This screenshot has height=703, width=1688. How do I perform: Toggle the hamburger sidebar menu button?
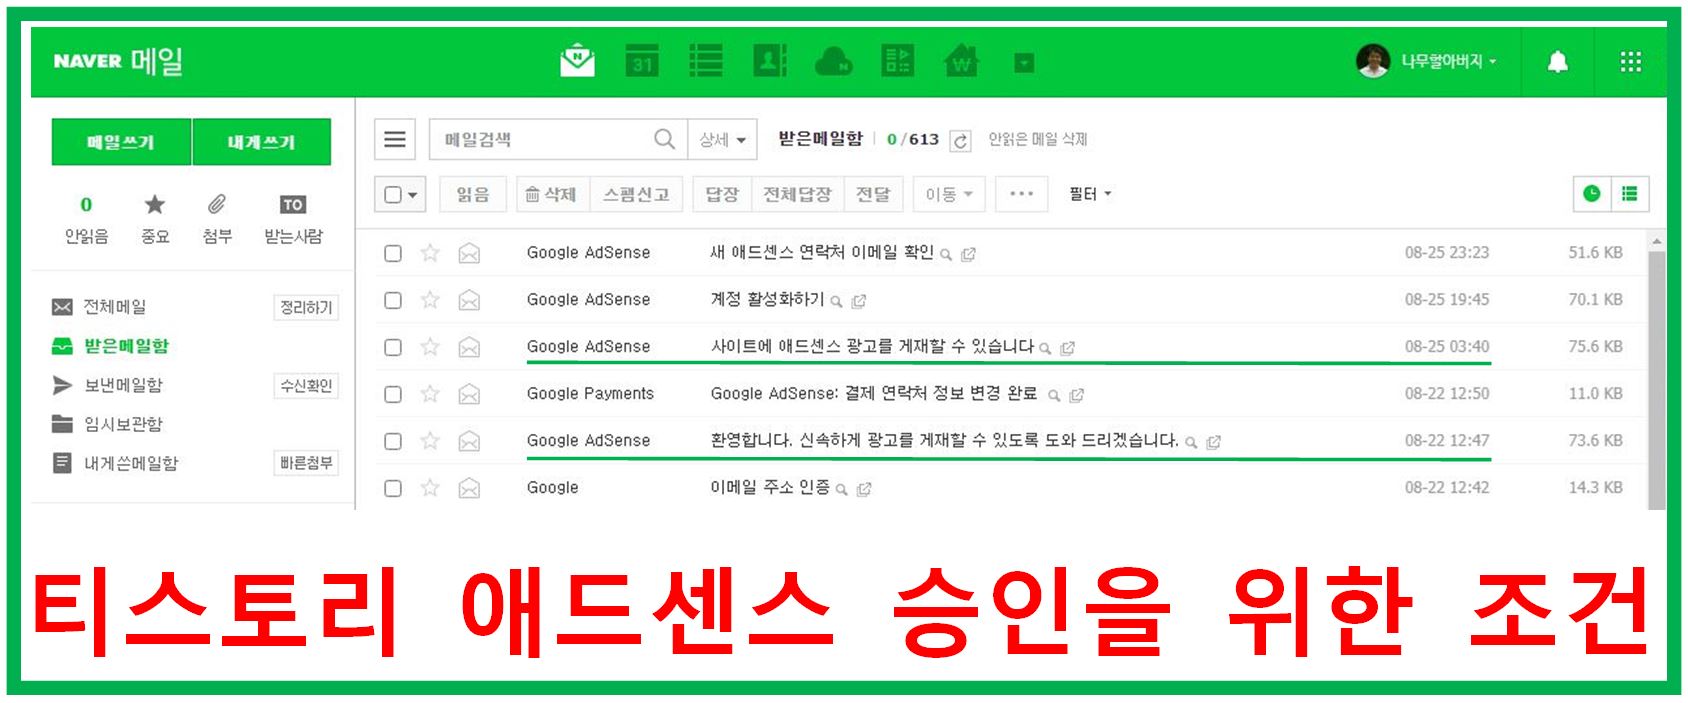tap(395, 139)
